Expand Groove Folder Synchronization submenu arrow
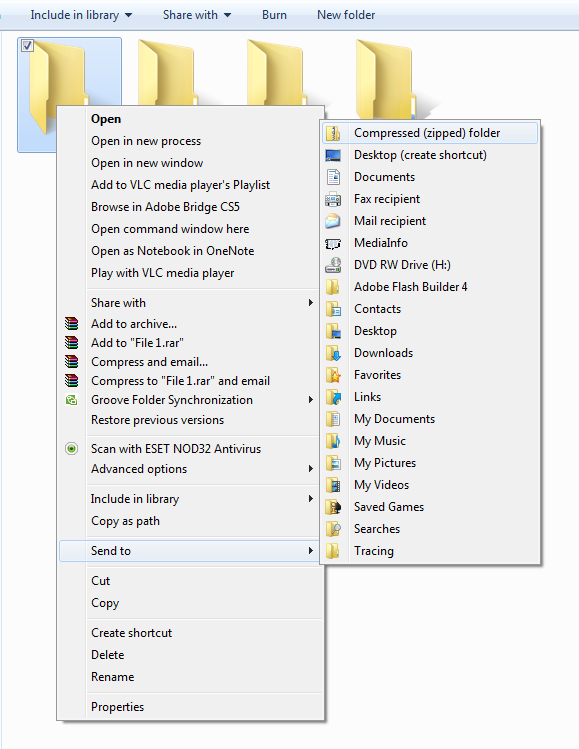 click(x=311, y=399)
